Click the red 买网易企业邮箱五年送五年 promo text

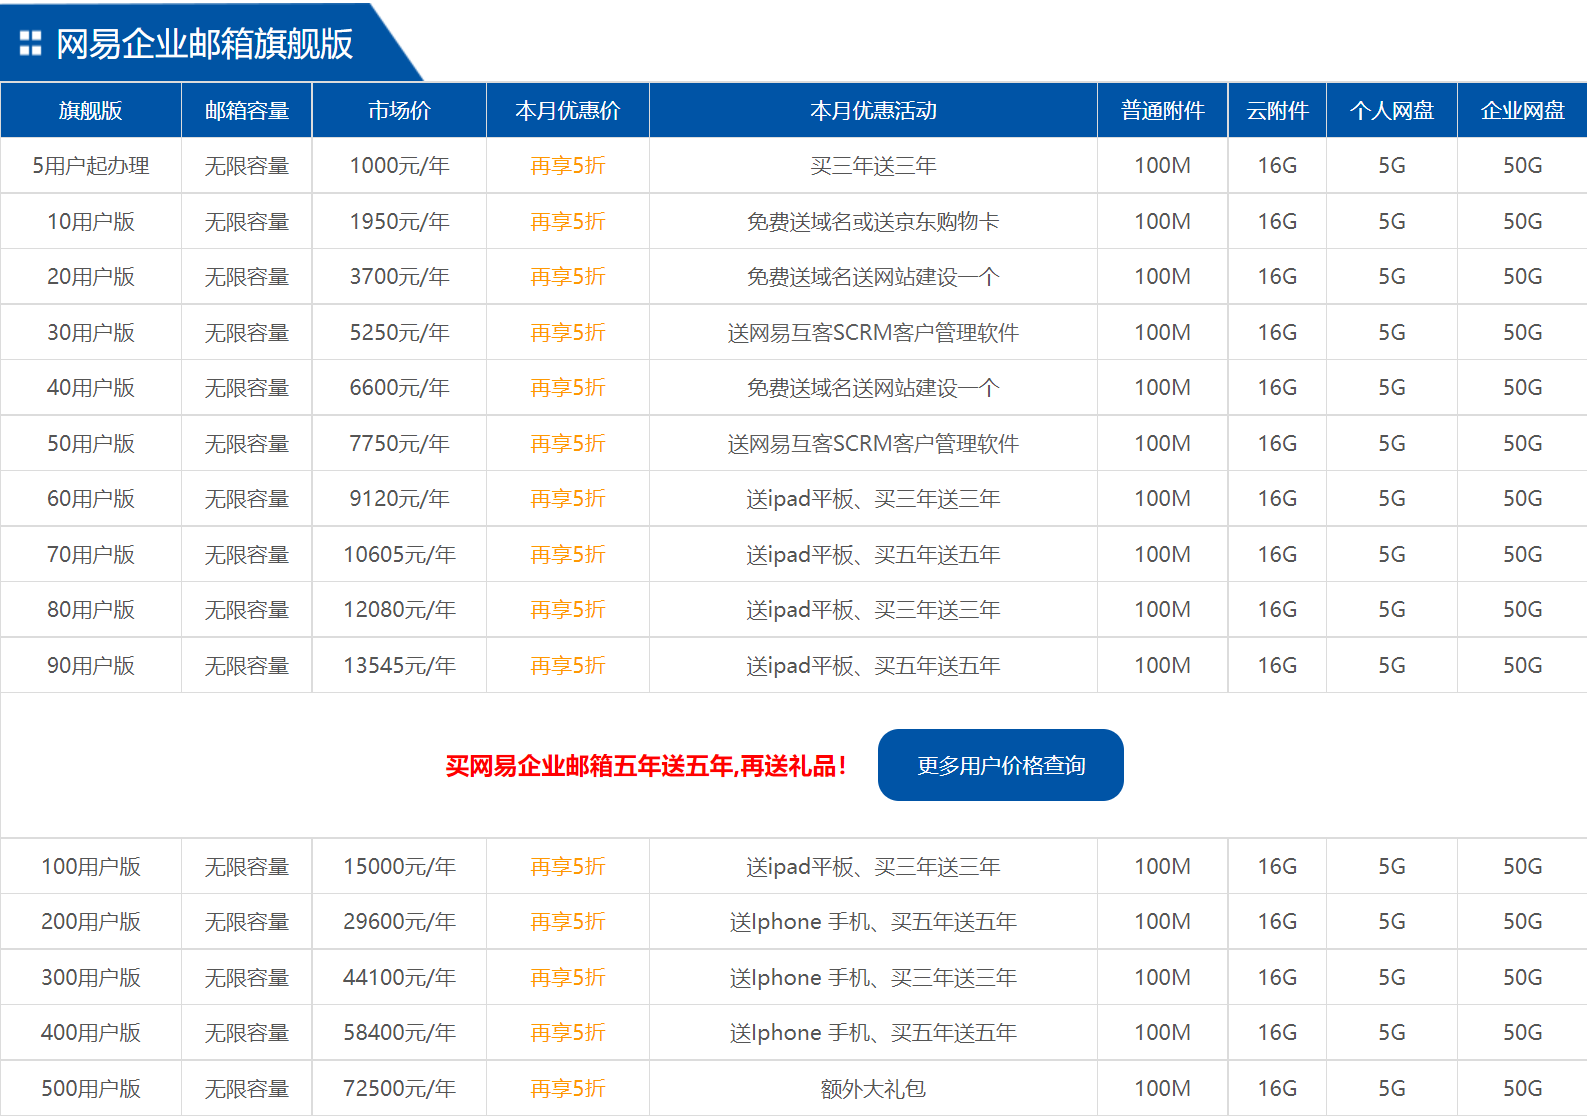tap(646, 766)
